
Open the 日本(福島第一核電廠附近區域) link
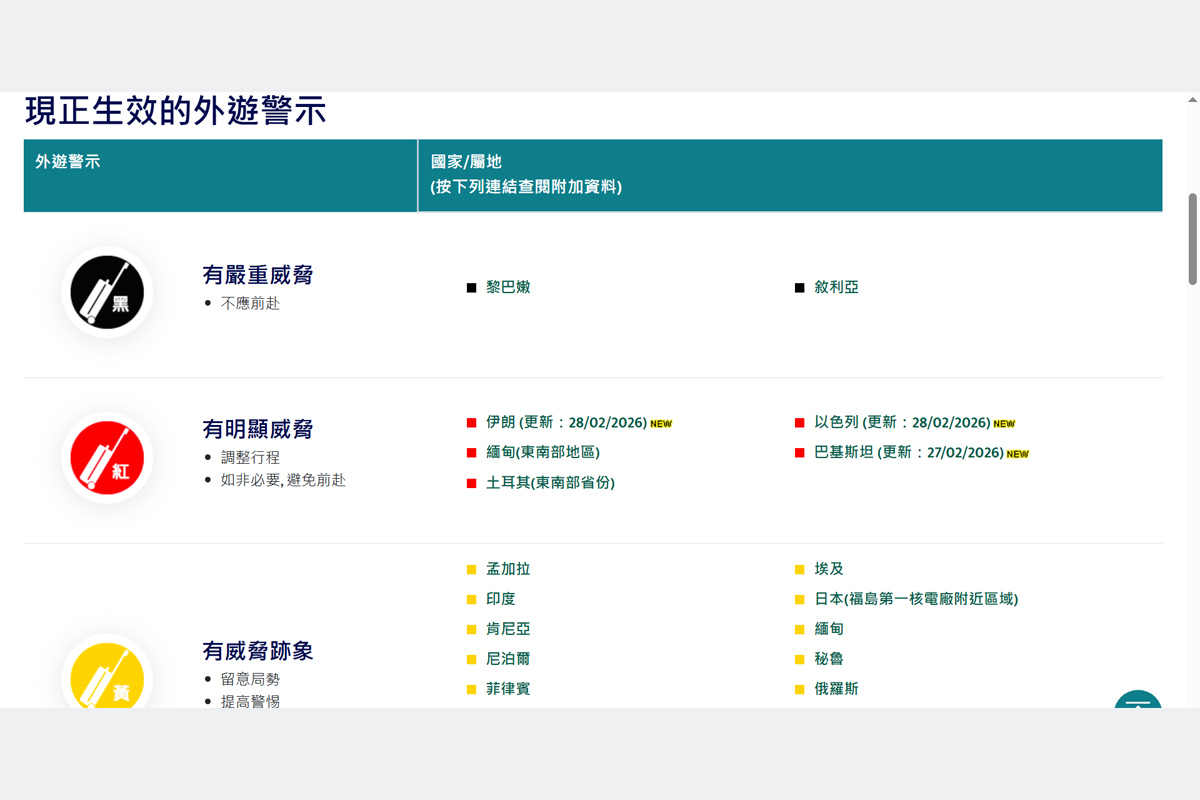[x=916, y=599]
